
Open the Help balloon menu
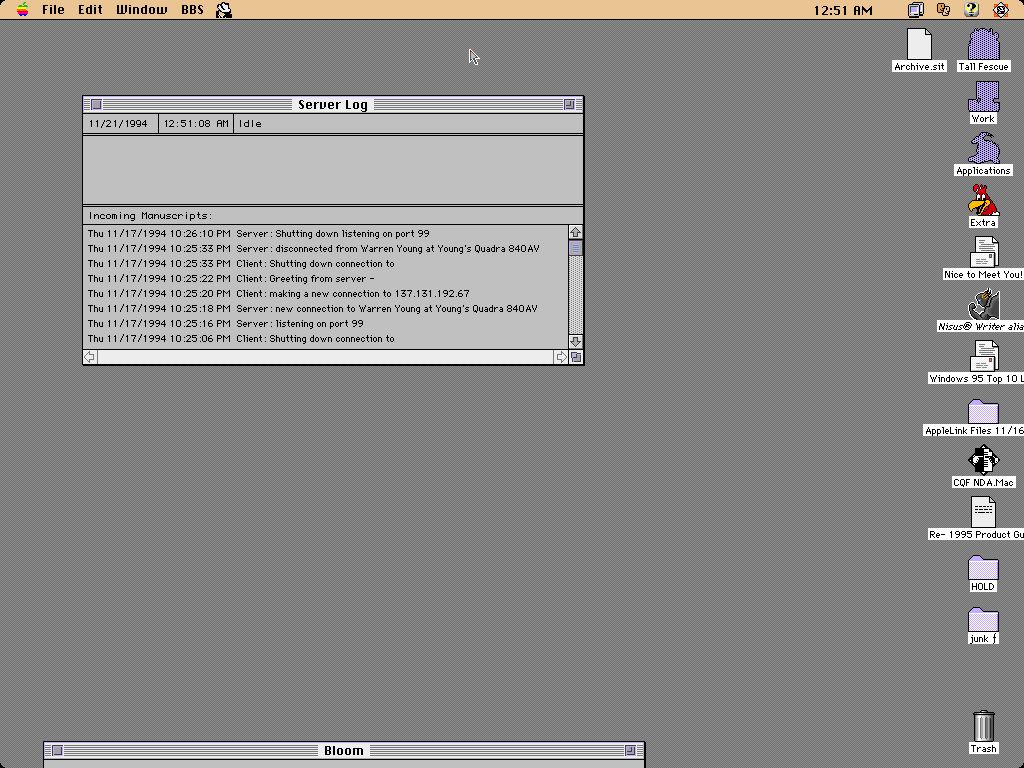[971, 10]
